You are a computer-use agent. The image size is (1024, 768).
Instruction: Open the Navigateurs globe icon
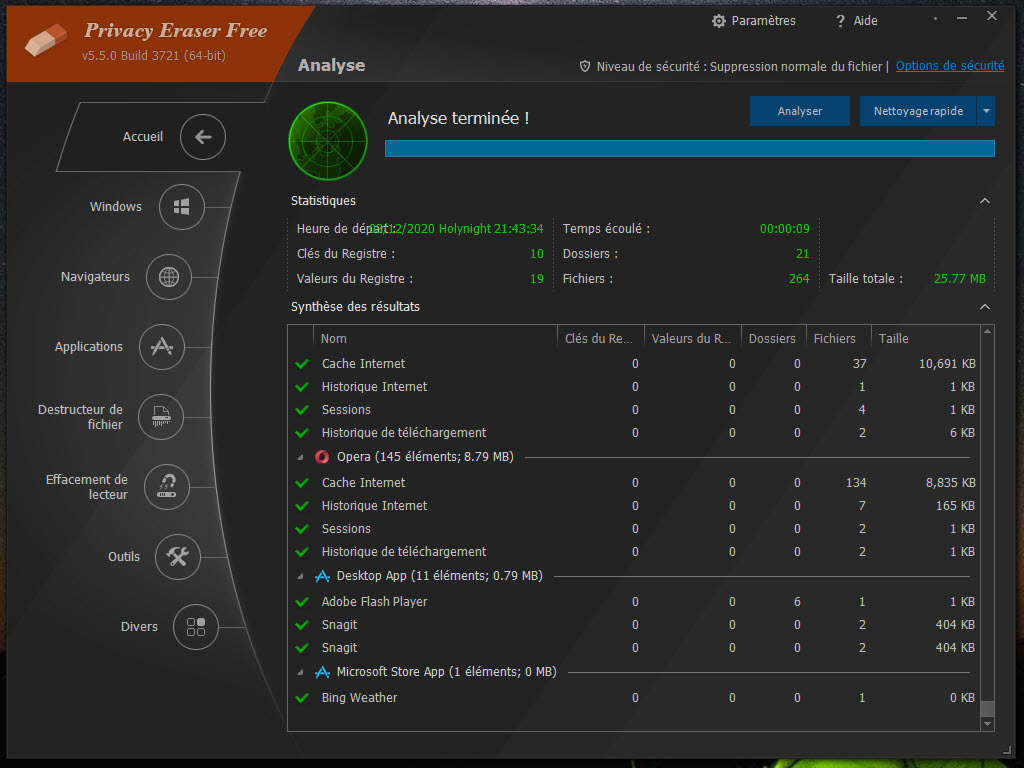tap(168, 277)
